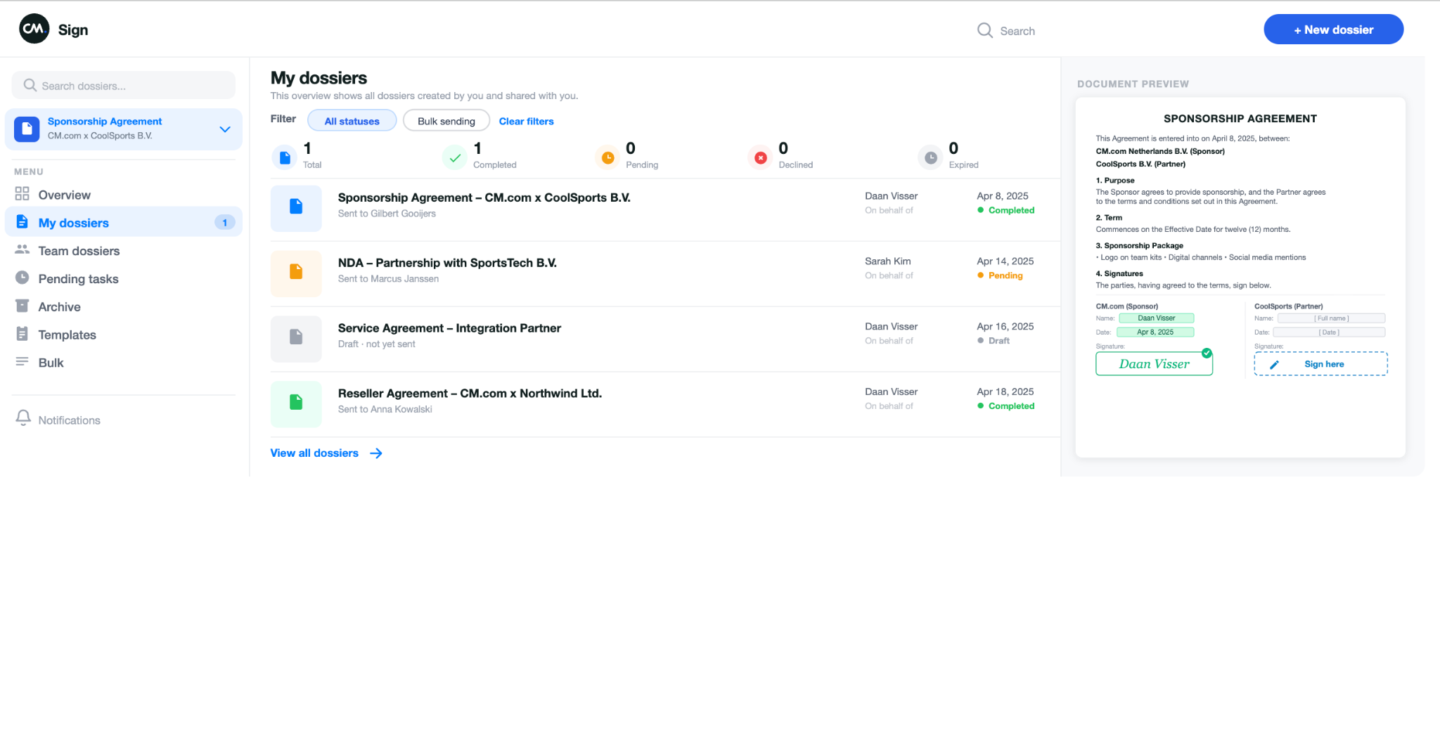Viewport: 1440px width, 740px height.
Task: Click the Expired grey clock icon
Action: click(x=931, y=157)
